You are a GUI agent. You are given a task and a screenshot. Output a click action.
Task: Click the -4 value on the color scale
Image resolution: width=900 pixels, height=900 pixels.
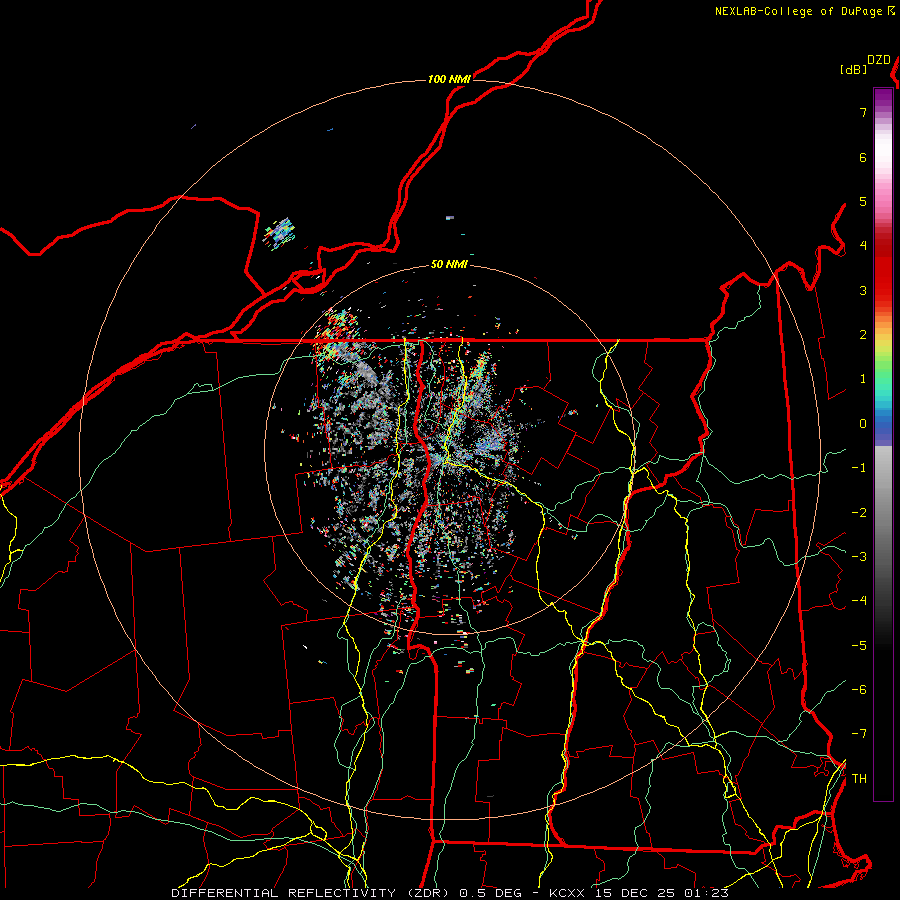(859, 601)
